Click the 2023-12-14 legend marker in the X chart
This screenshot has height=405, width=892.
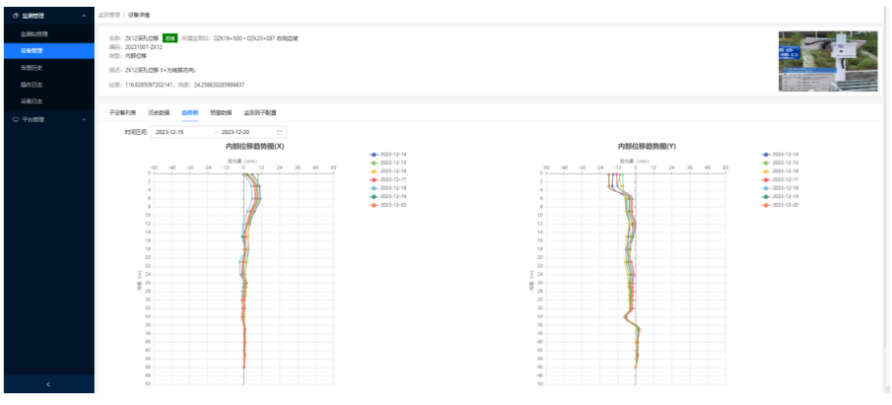372,154
